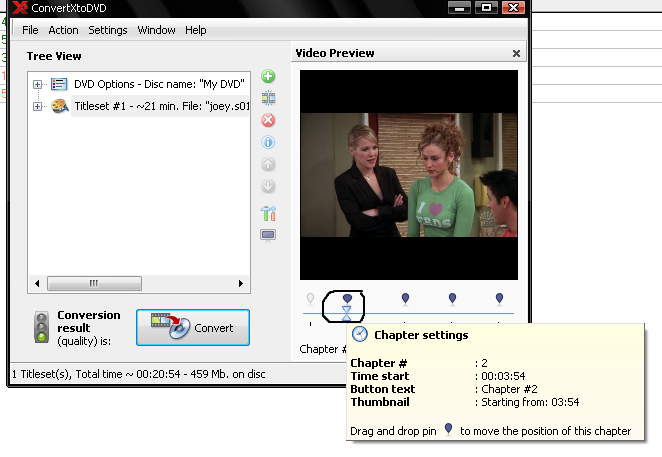The width and height of the screenshot is (662, 457).
Task: Click the Convert button
Action: click(193, 328)
